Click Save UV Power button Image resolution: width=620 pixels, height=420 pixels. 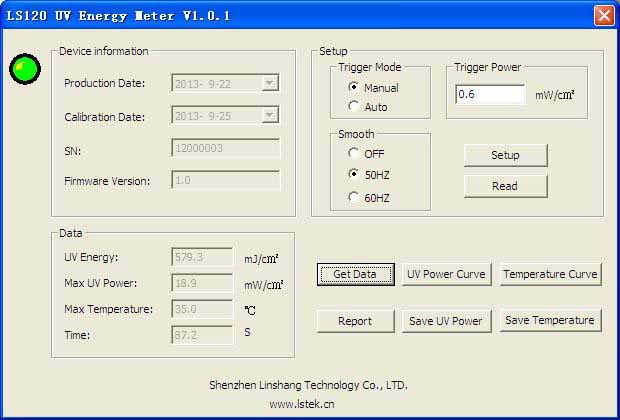click(446, 321)
